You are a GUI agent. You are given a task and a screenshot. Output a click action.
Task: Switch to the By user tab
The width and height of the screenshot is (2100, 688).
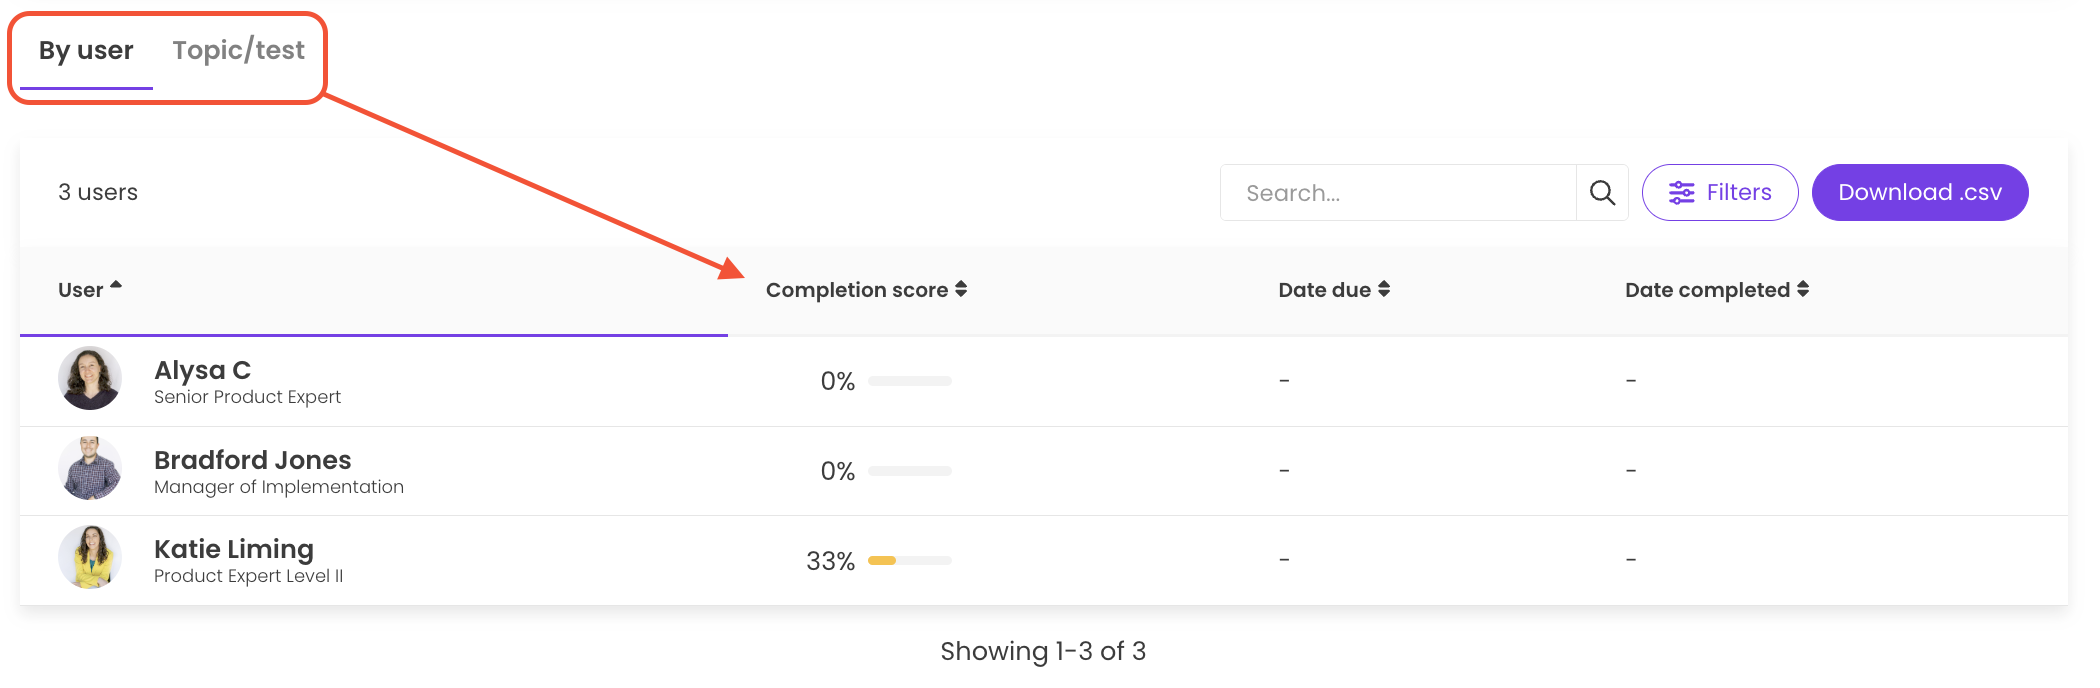click(86, 51)
